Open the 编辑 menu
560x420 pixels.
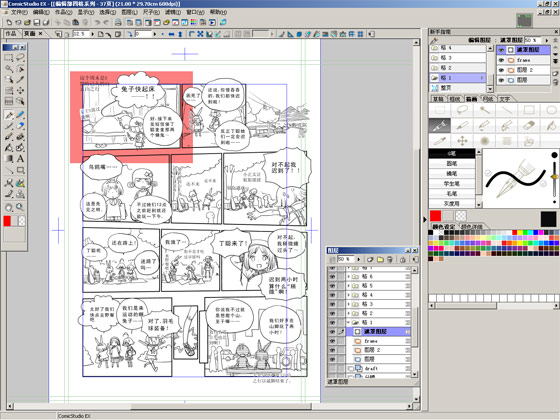point(41,12)
